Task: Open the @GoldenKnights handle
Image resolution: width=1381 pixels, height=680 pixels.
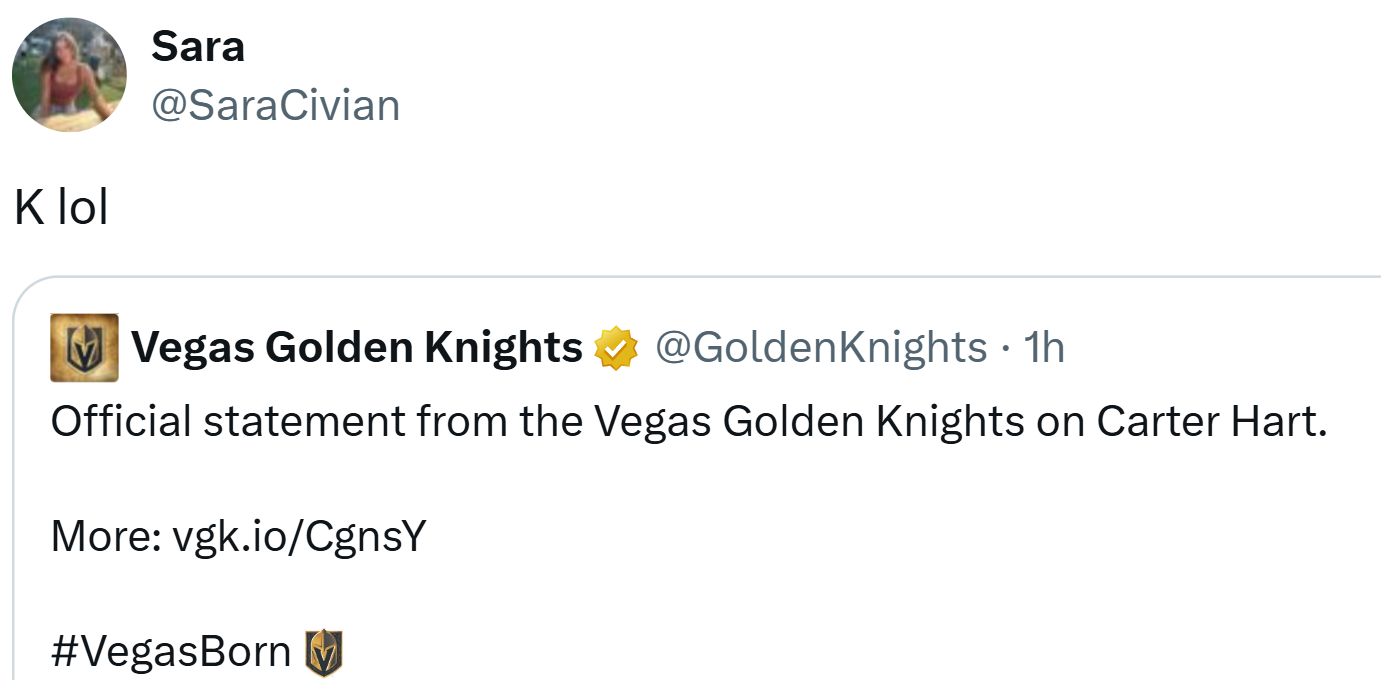Action: coord(821,348)
